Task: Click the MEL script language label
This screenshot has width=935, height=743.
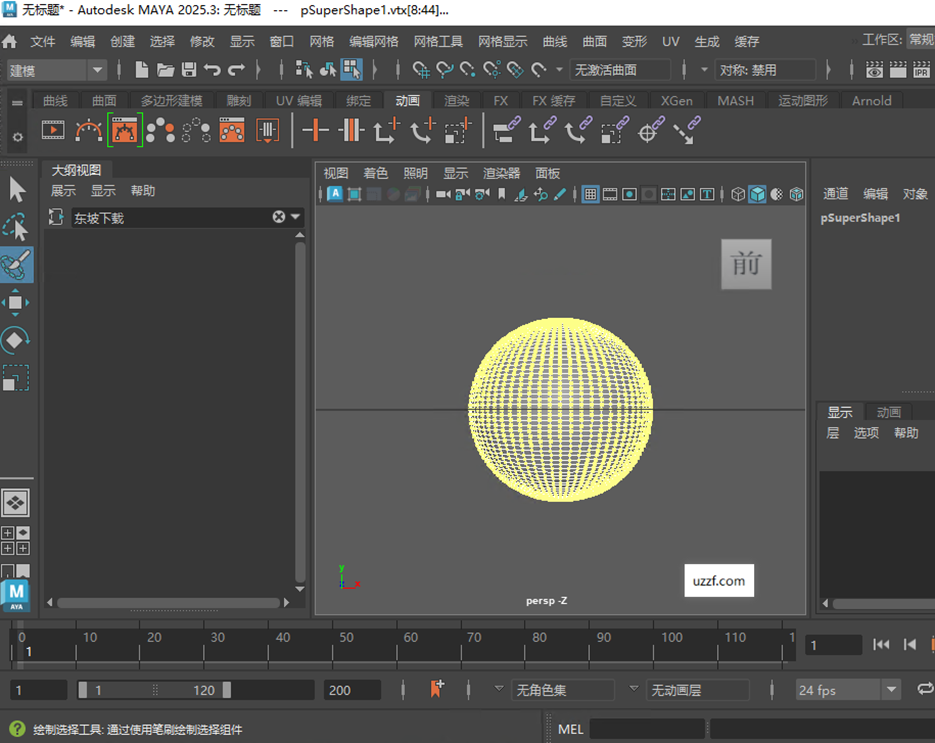Action: pos(570,729)
